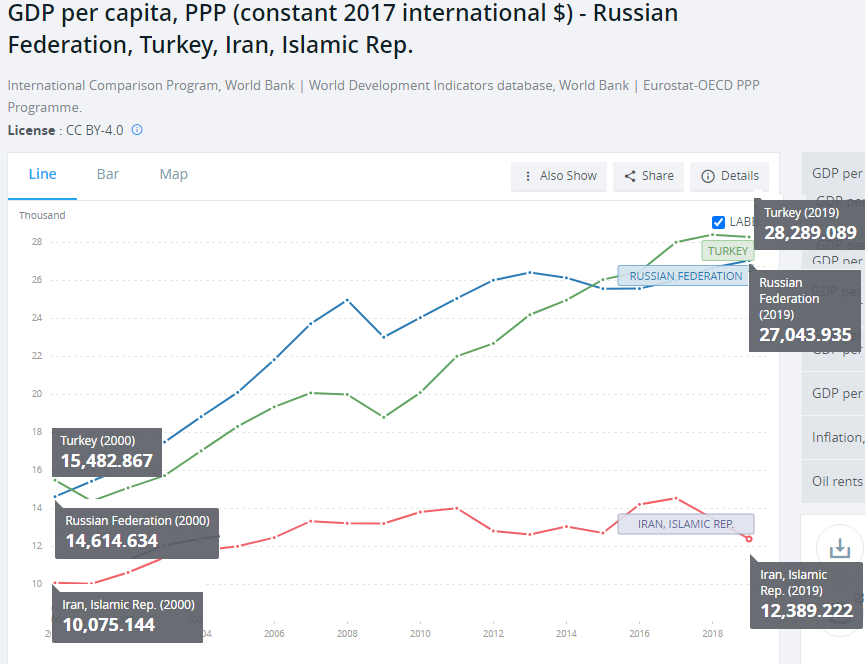
Task: Click the 2014 x-axis label
Action: pyautogui.click(x=566, y=634)
